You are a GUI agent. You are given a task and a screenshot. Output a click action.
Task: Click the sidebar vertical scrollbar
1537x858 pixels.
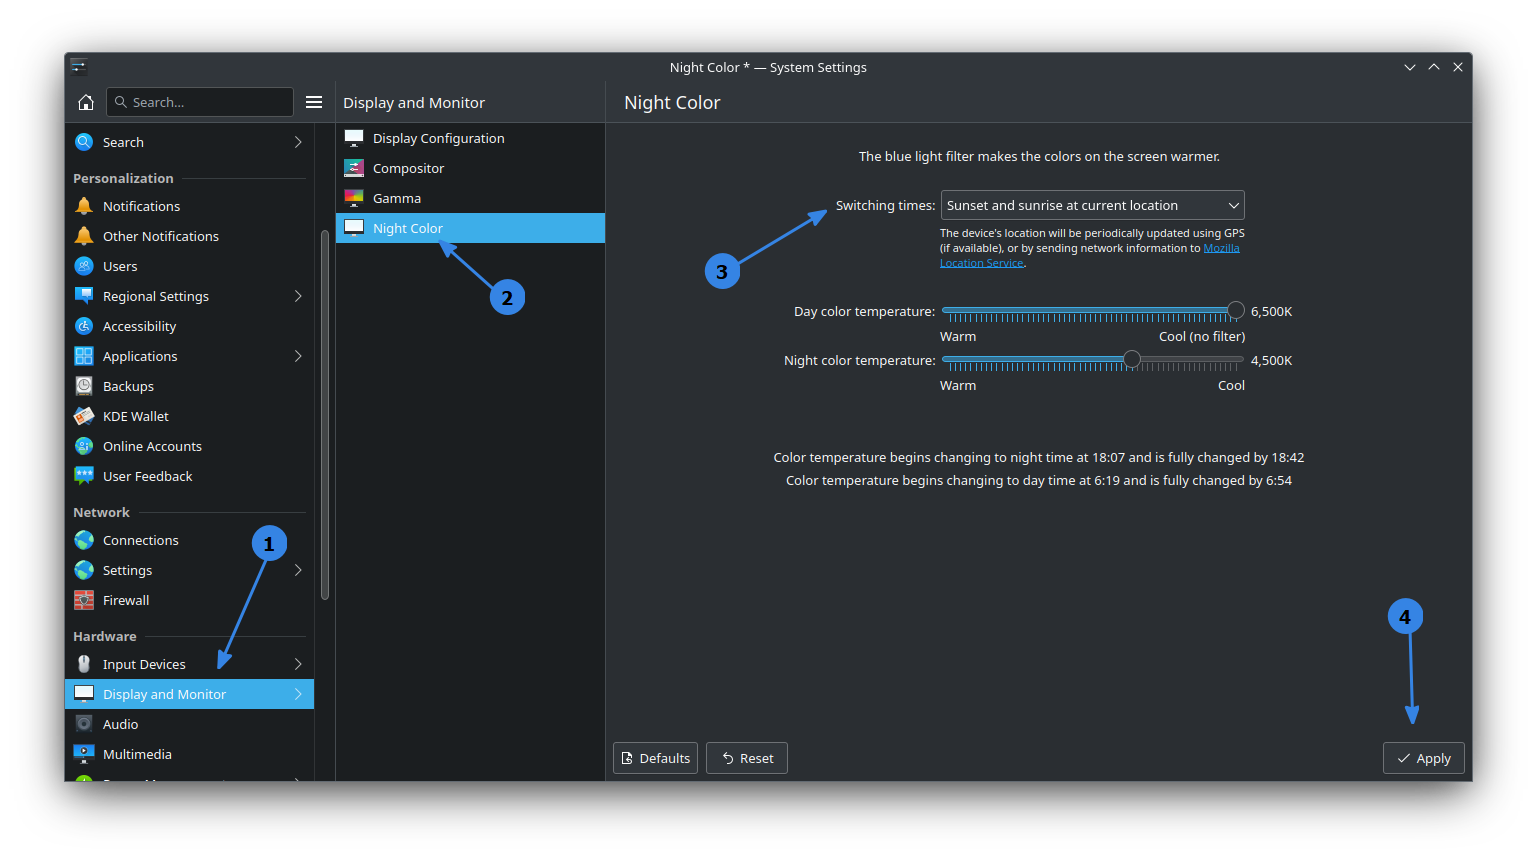(x=325, y=415)
